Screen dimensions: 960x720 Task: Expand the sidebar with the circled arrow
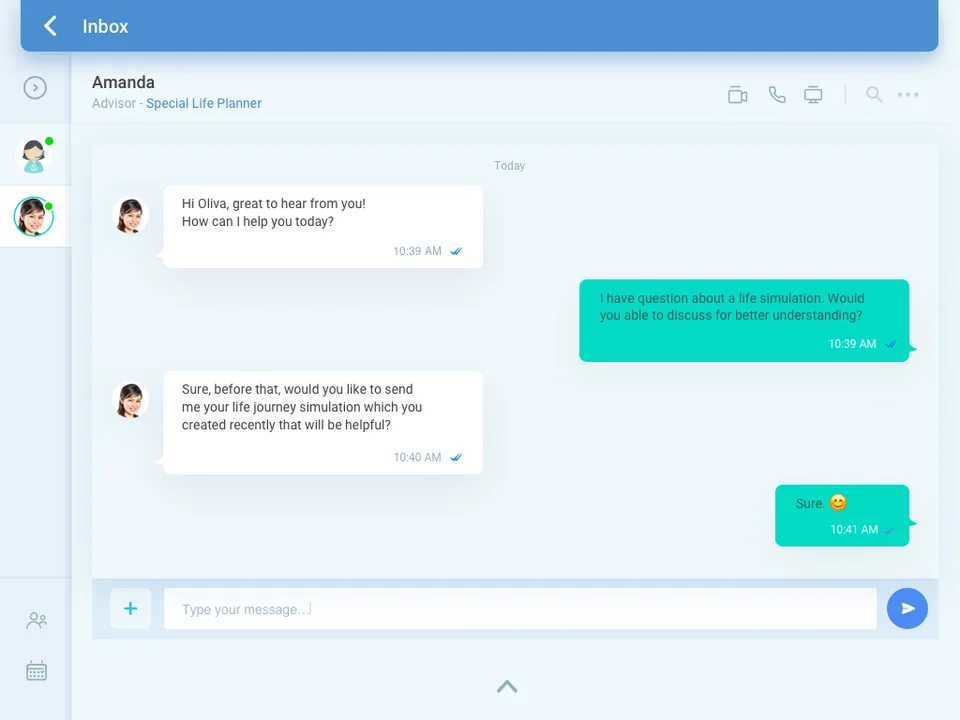pyautogui.click(x=35, y=88)
